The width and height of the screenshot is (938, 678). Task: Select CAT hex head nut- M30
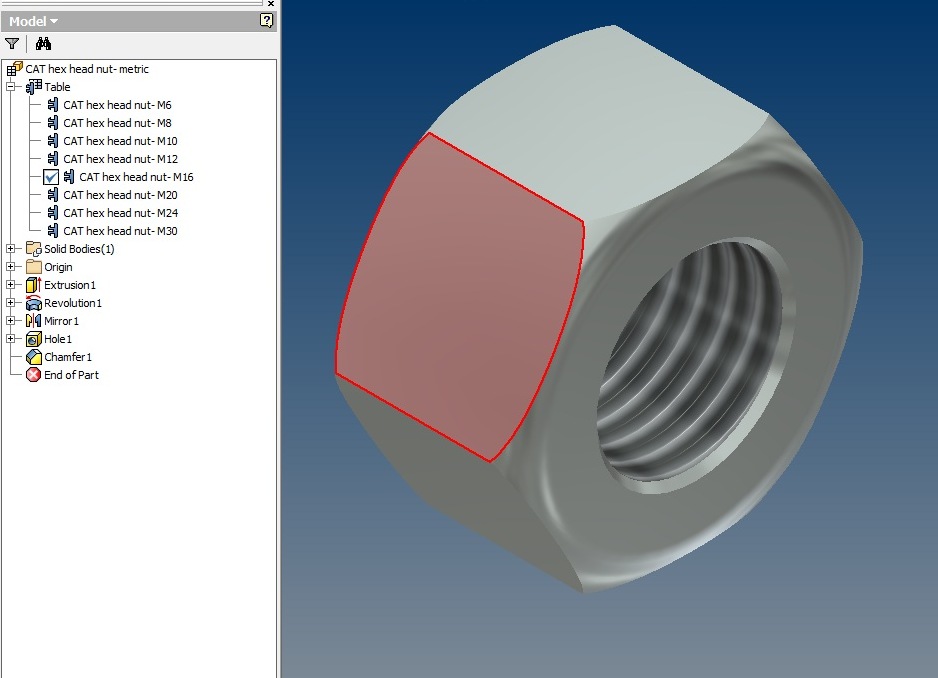coord(120,230)
